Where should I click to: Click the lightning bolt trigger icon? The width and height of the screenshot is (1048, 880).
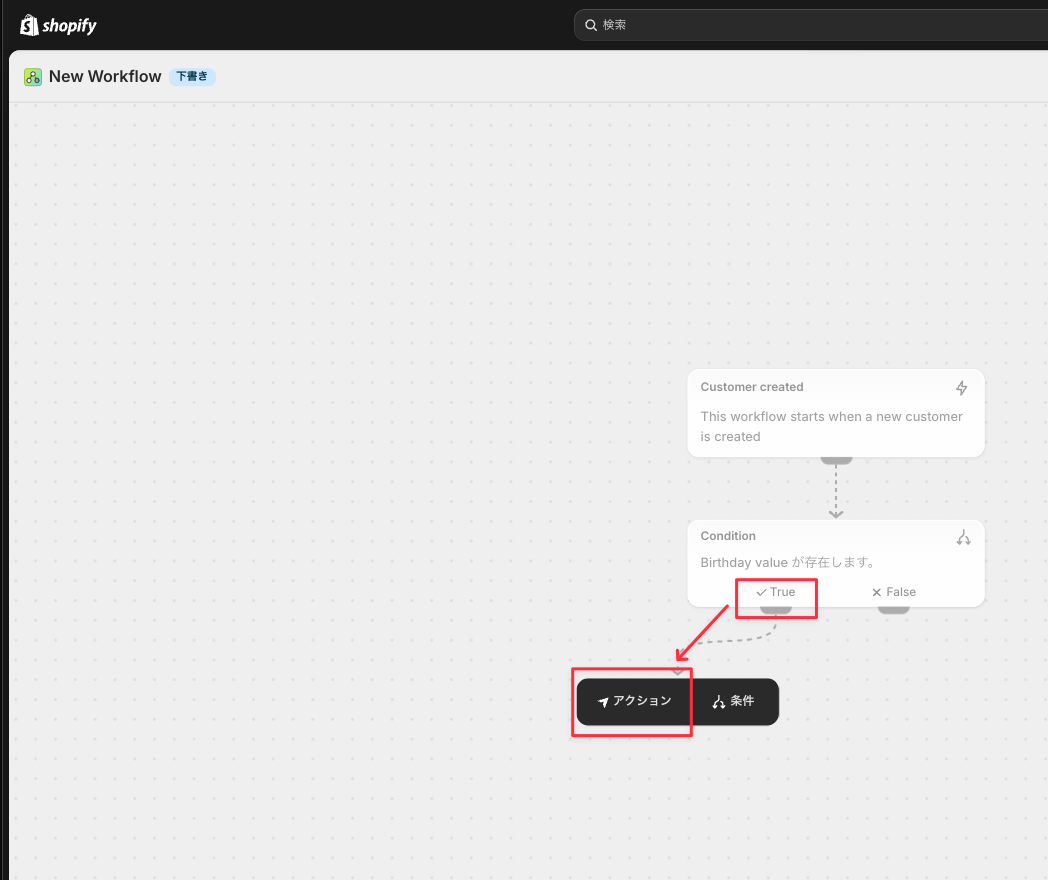tap(961, 388)
